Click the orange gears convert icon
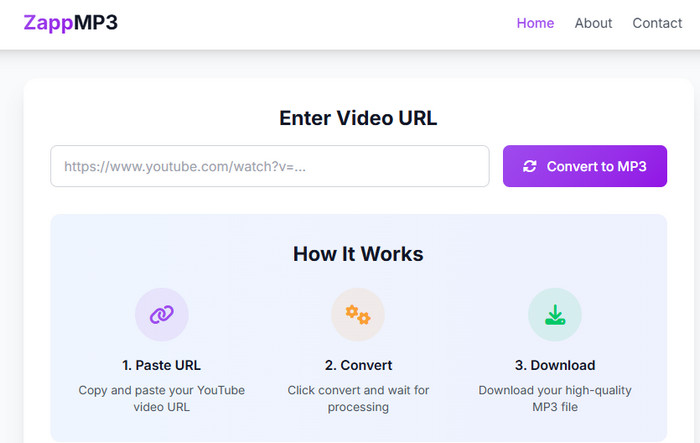 coord(358,315)
